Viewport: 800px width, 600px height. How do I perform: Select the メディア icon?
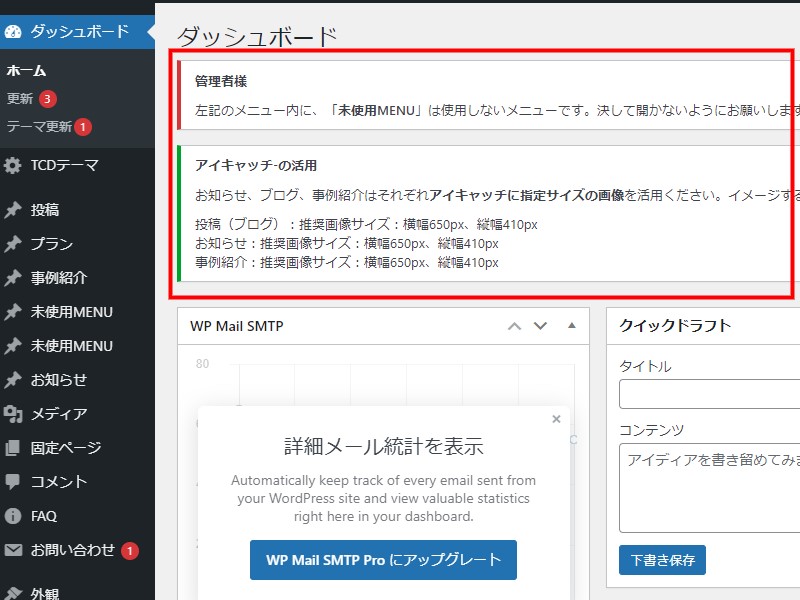click(14, 415)
